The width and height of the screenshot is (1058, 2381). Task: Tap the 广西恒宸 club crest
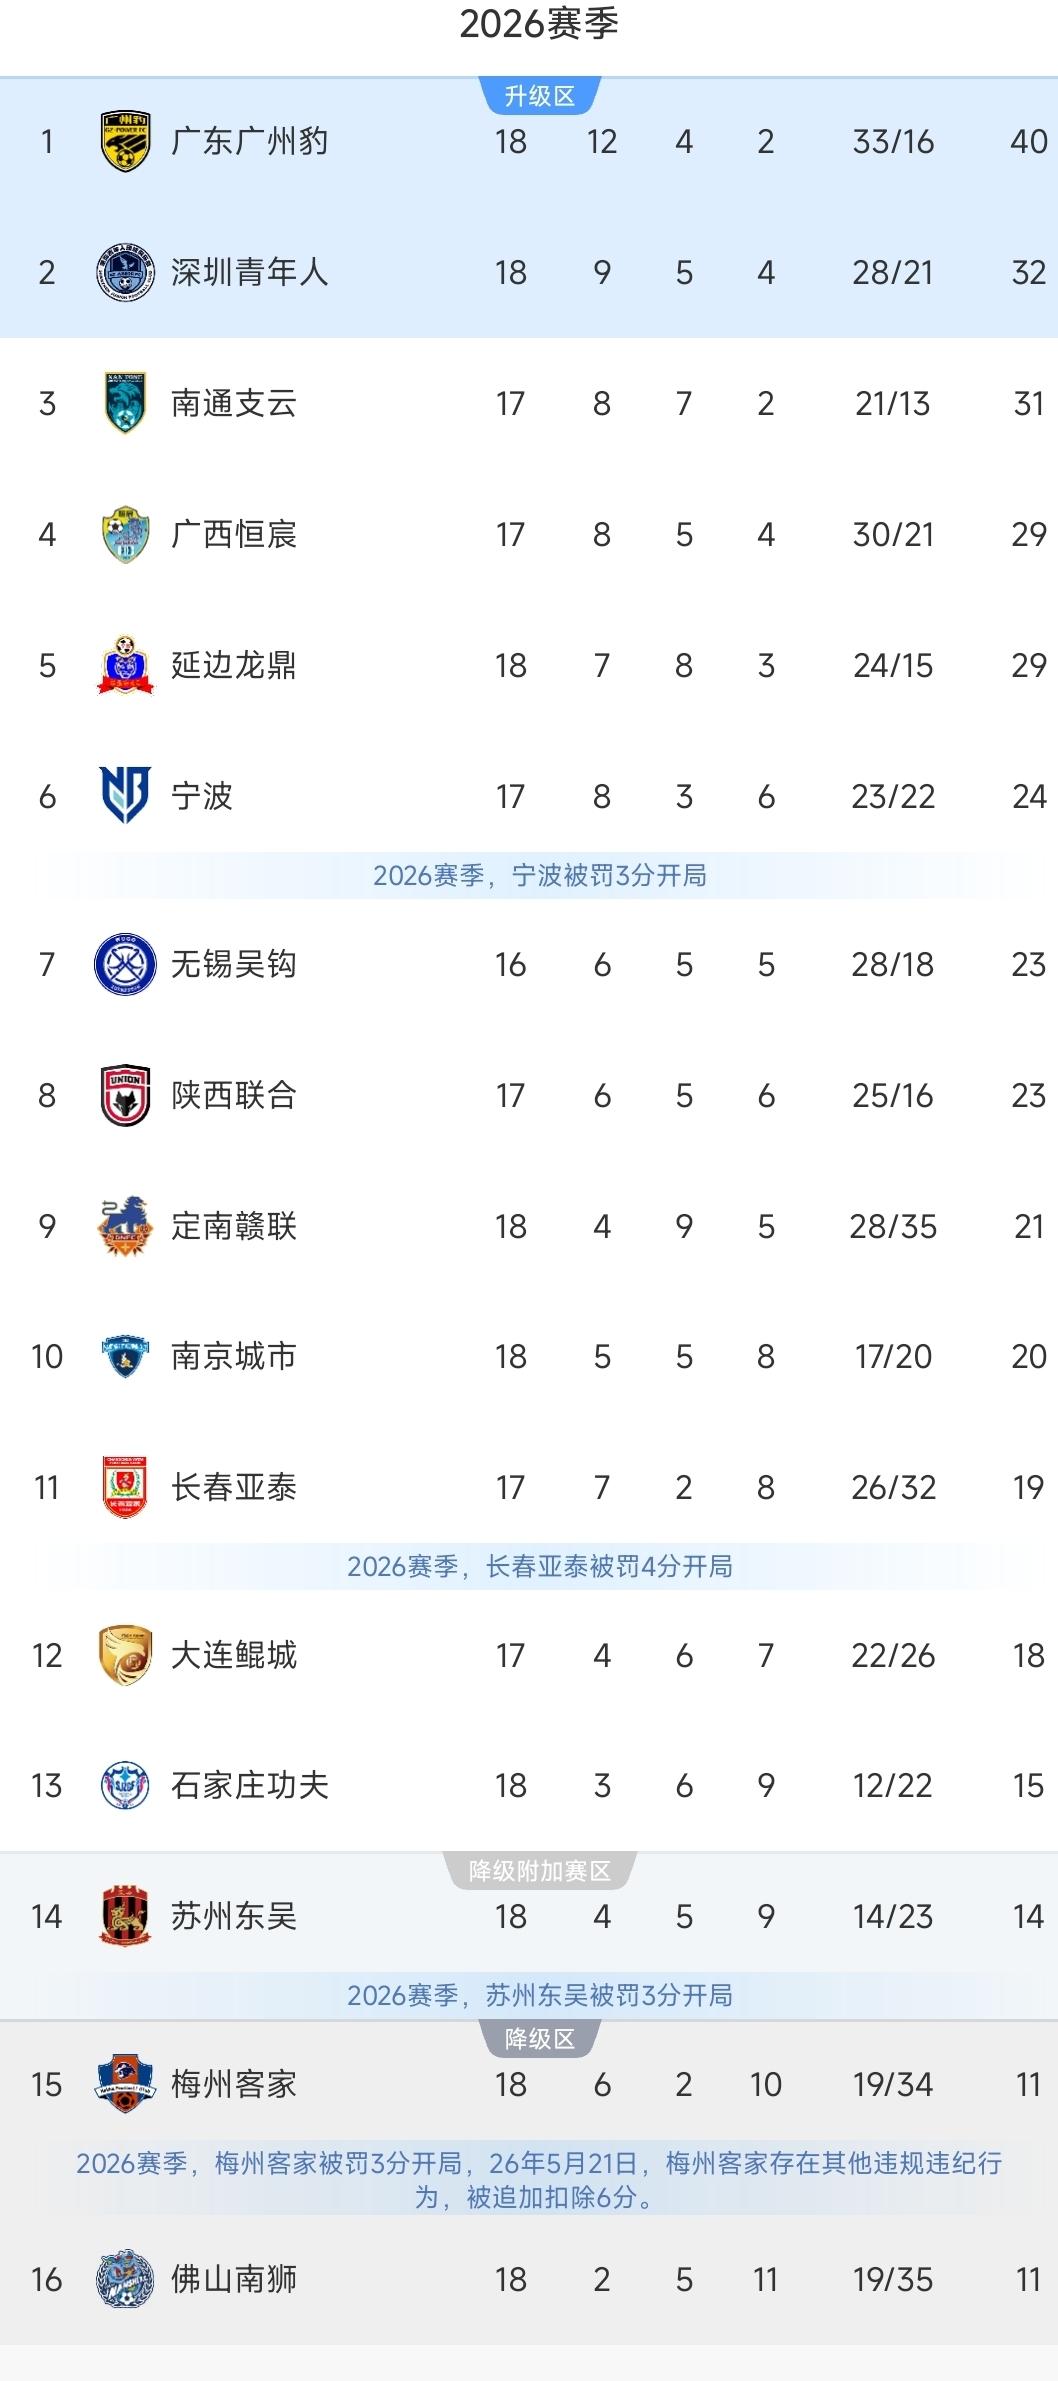(125, 534)
